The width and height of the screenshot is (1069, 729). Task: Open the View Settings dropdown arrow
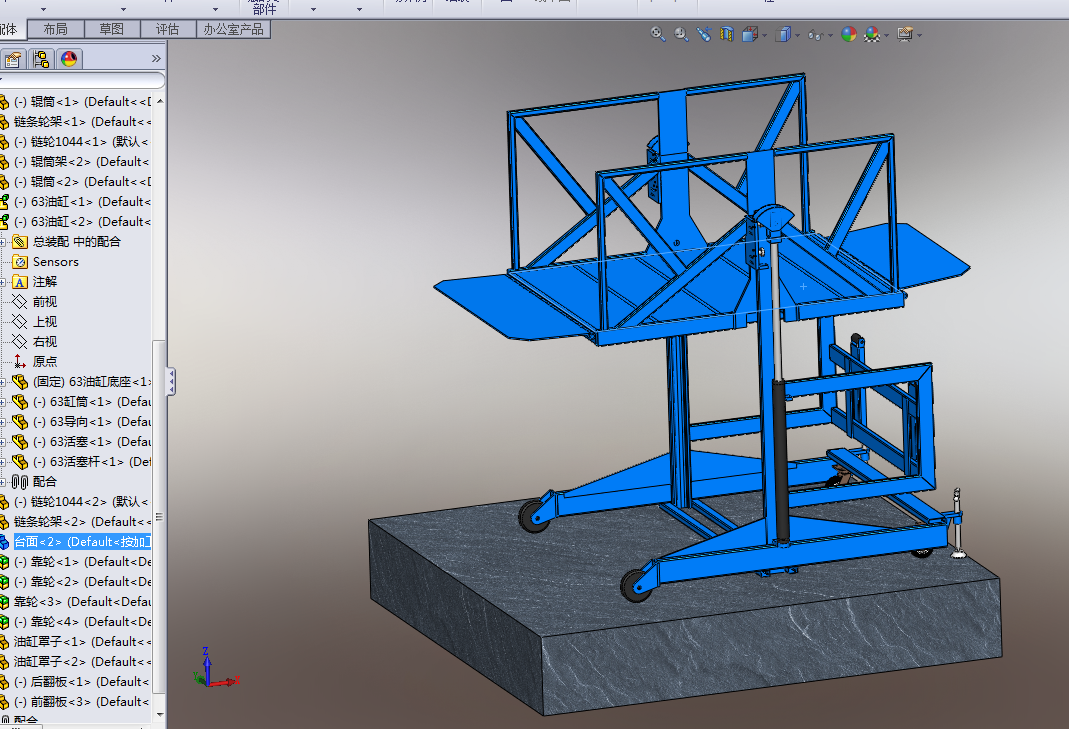tap(920, 35)
